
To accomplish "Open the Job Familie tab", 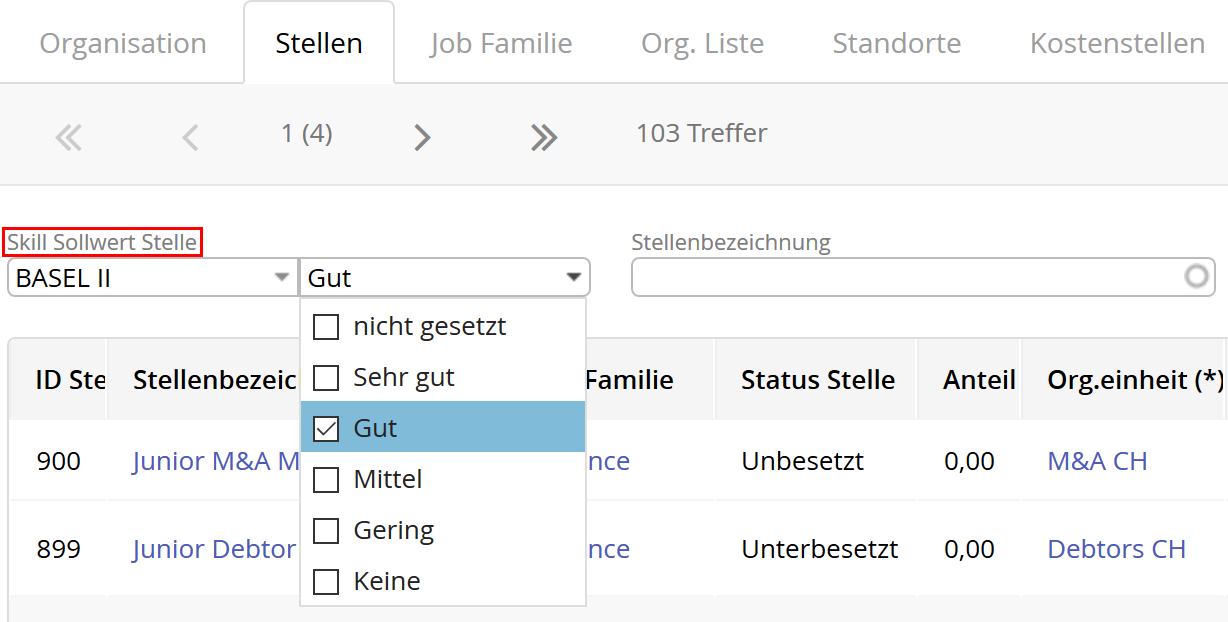I will 501,44.
